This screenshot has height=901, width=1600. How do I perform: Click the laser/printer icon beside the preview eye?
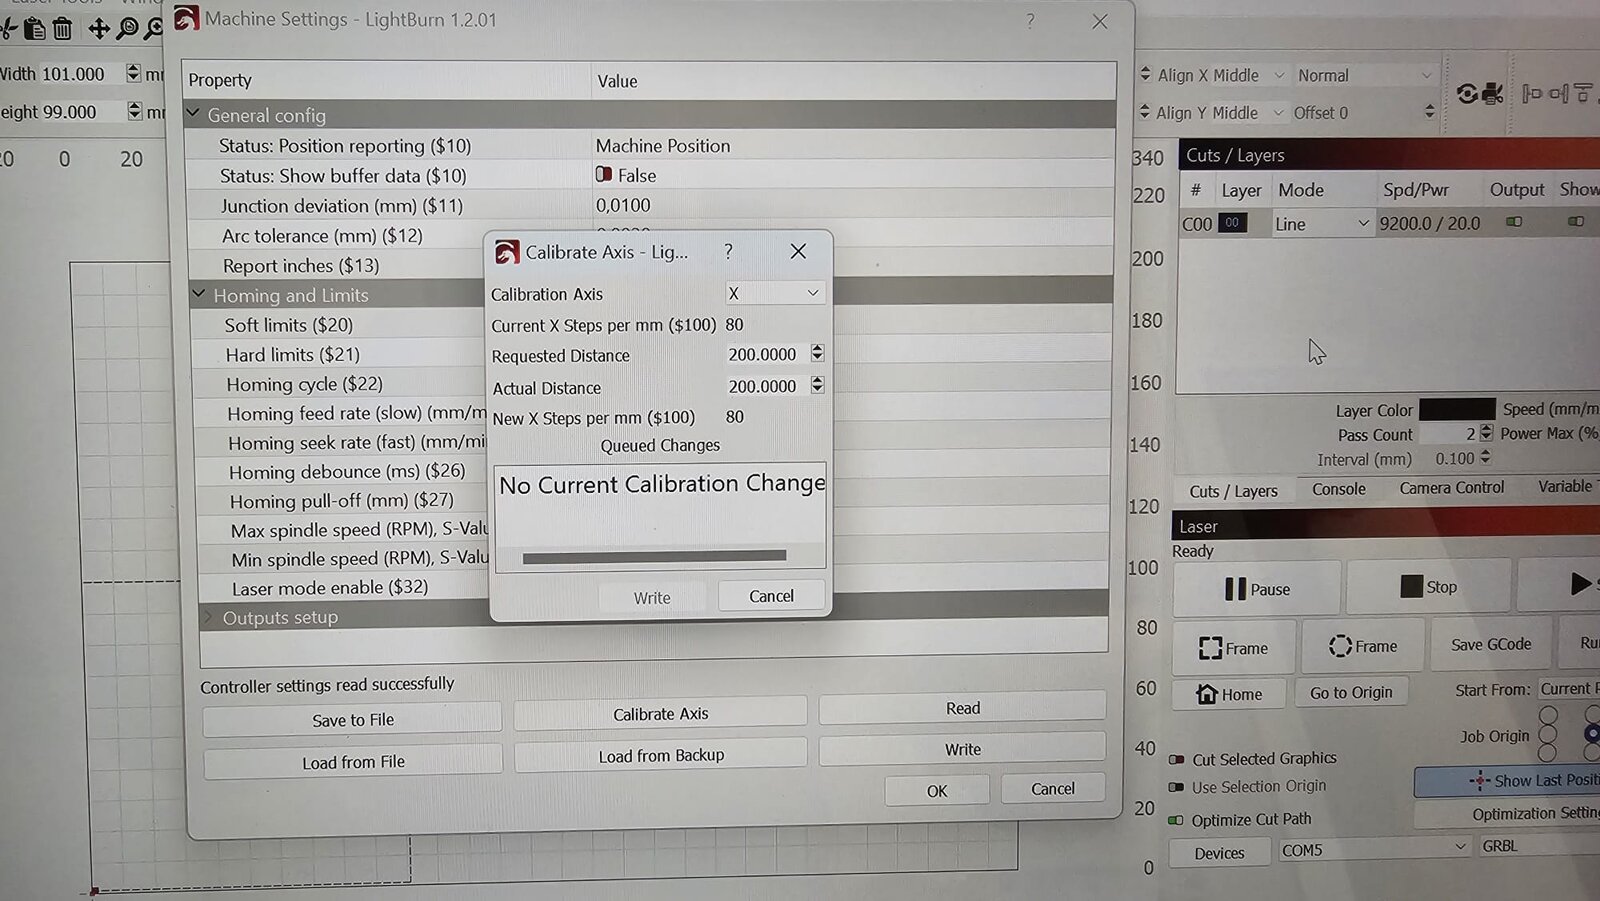click(1492, 94)
